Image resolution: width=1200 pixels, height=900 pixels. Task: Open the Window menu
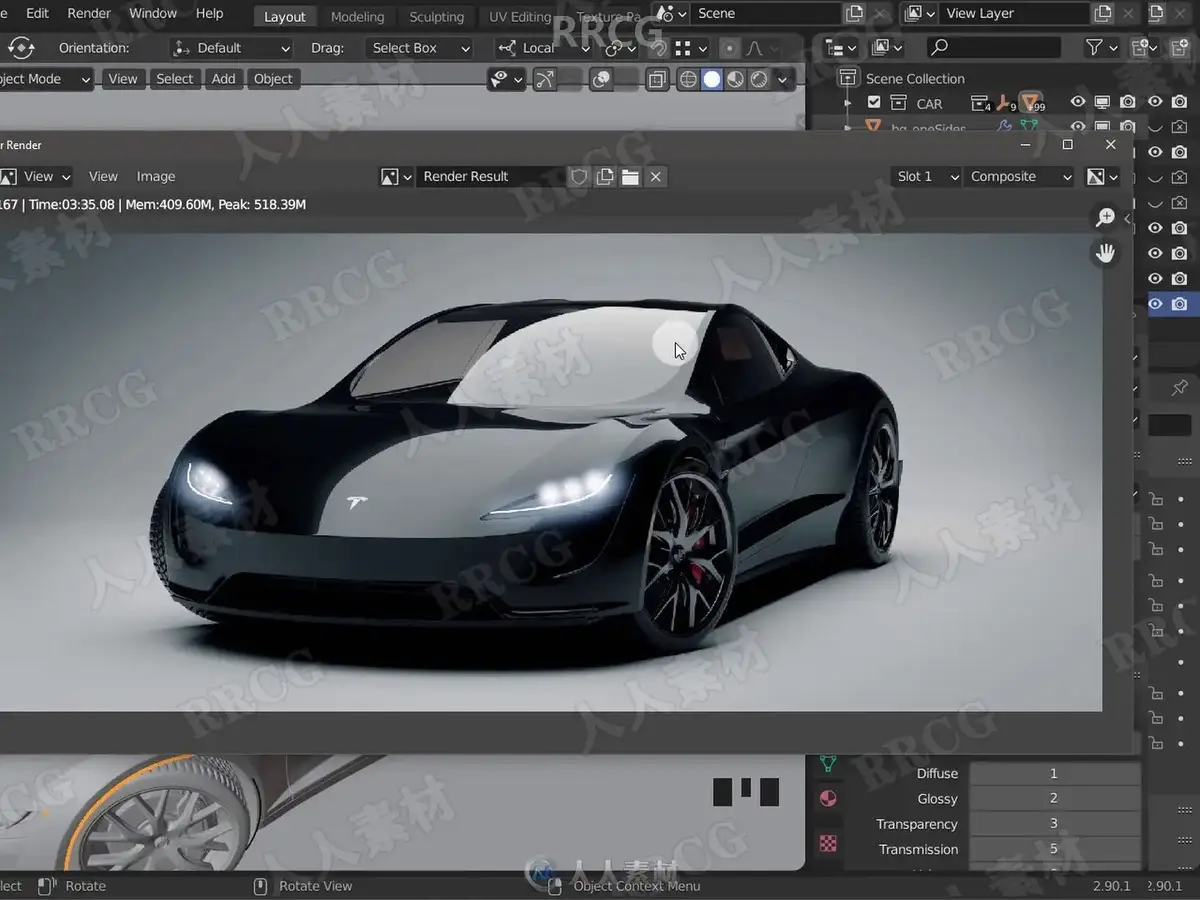(153, 14)
